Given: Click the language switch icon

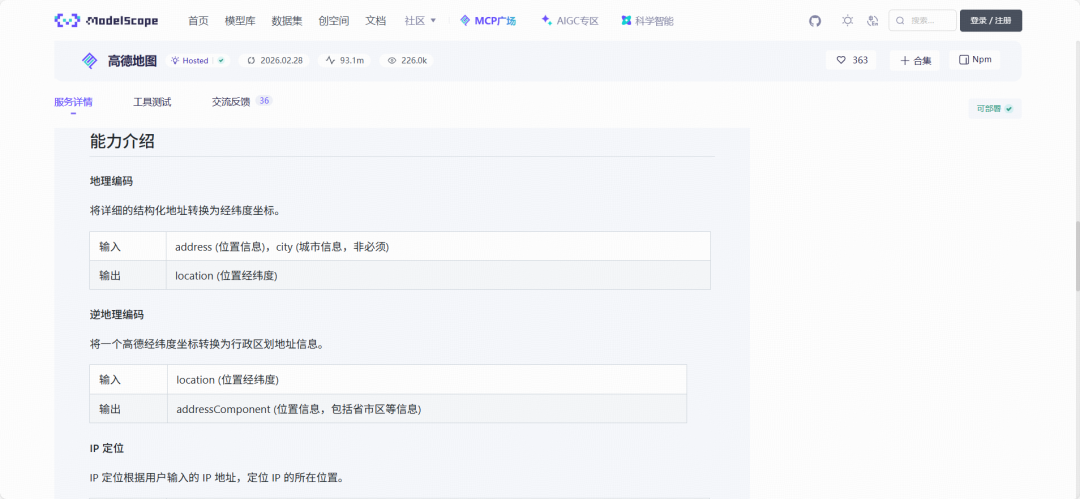Looking at the screenshot, I should (x=873, y=21).
